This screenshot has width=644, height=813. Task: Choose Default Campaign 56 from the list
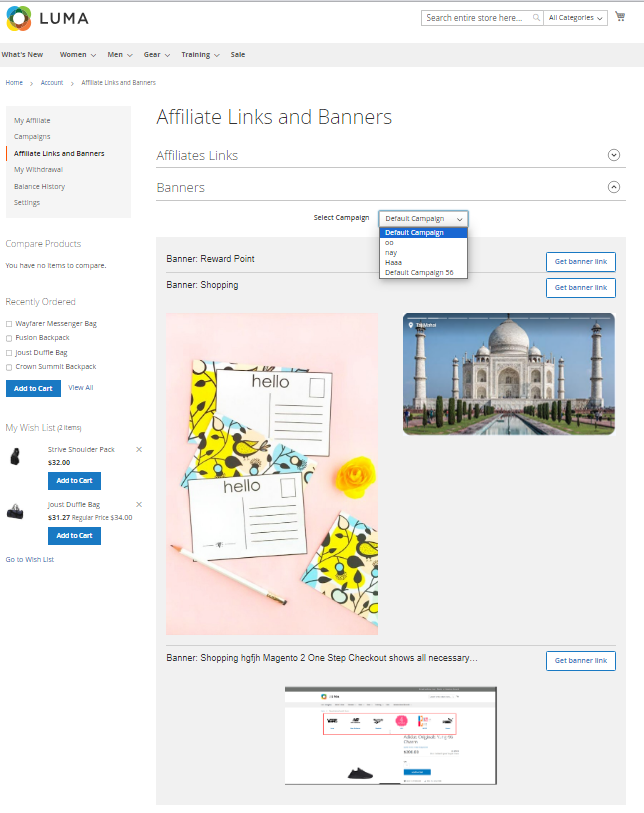[419, 272]
